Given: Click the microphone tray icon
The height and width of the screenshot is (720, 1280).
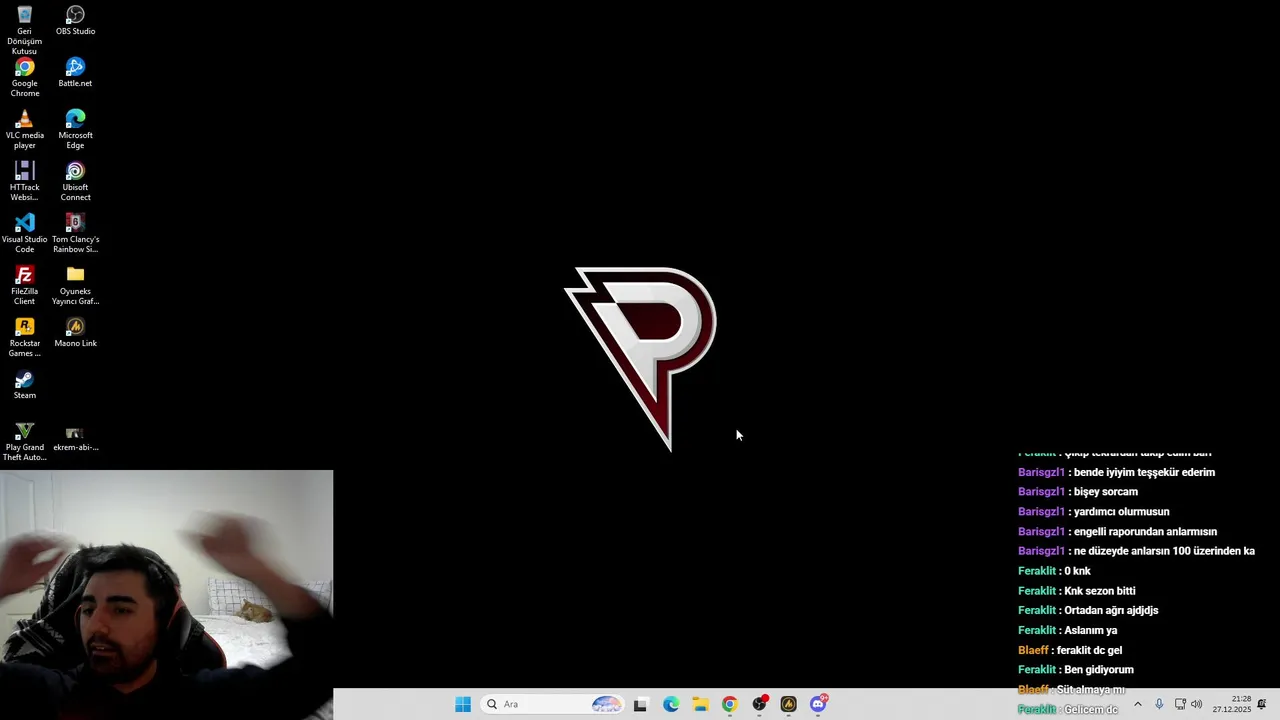Looking at the screenshot, I should 1159,704.
